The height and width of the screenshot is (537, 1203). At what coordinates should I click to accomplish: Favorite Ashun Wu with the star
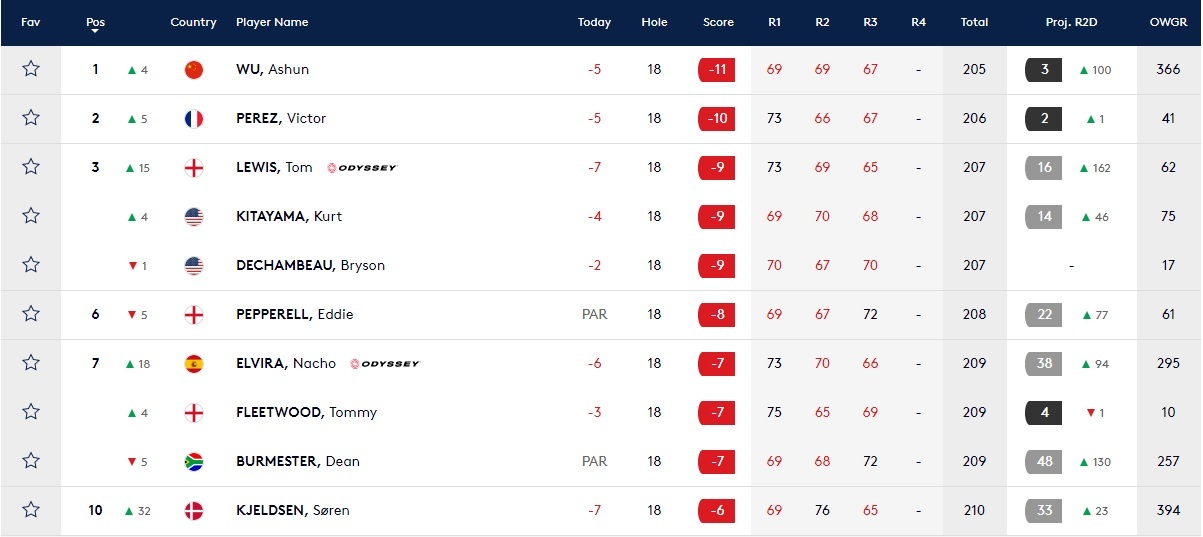pos(31,69)
